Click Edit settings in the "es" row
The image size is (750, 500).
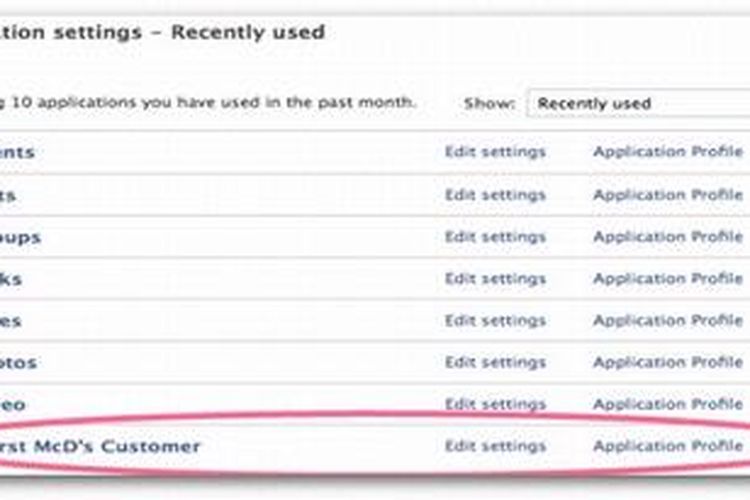tap(495, 321)
